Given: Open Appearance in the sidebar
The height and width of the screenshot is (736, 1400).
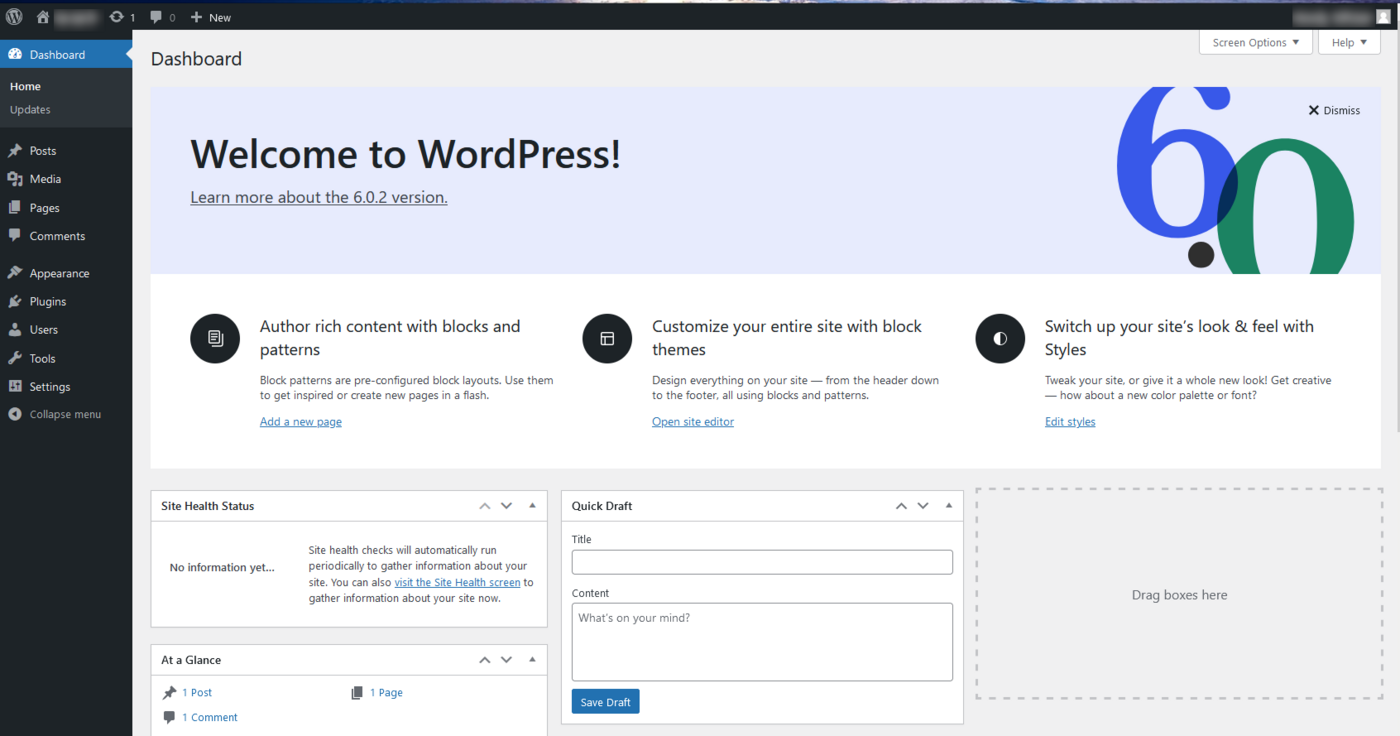Looking at the screenshot, I should click(59, 273).
